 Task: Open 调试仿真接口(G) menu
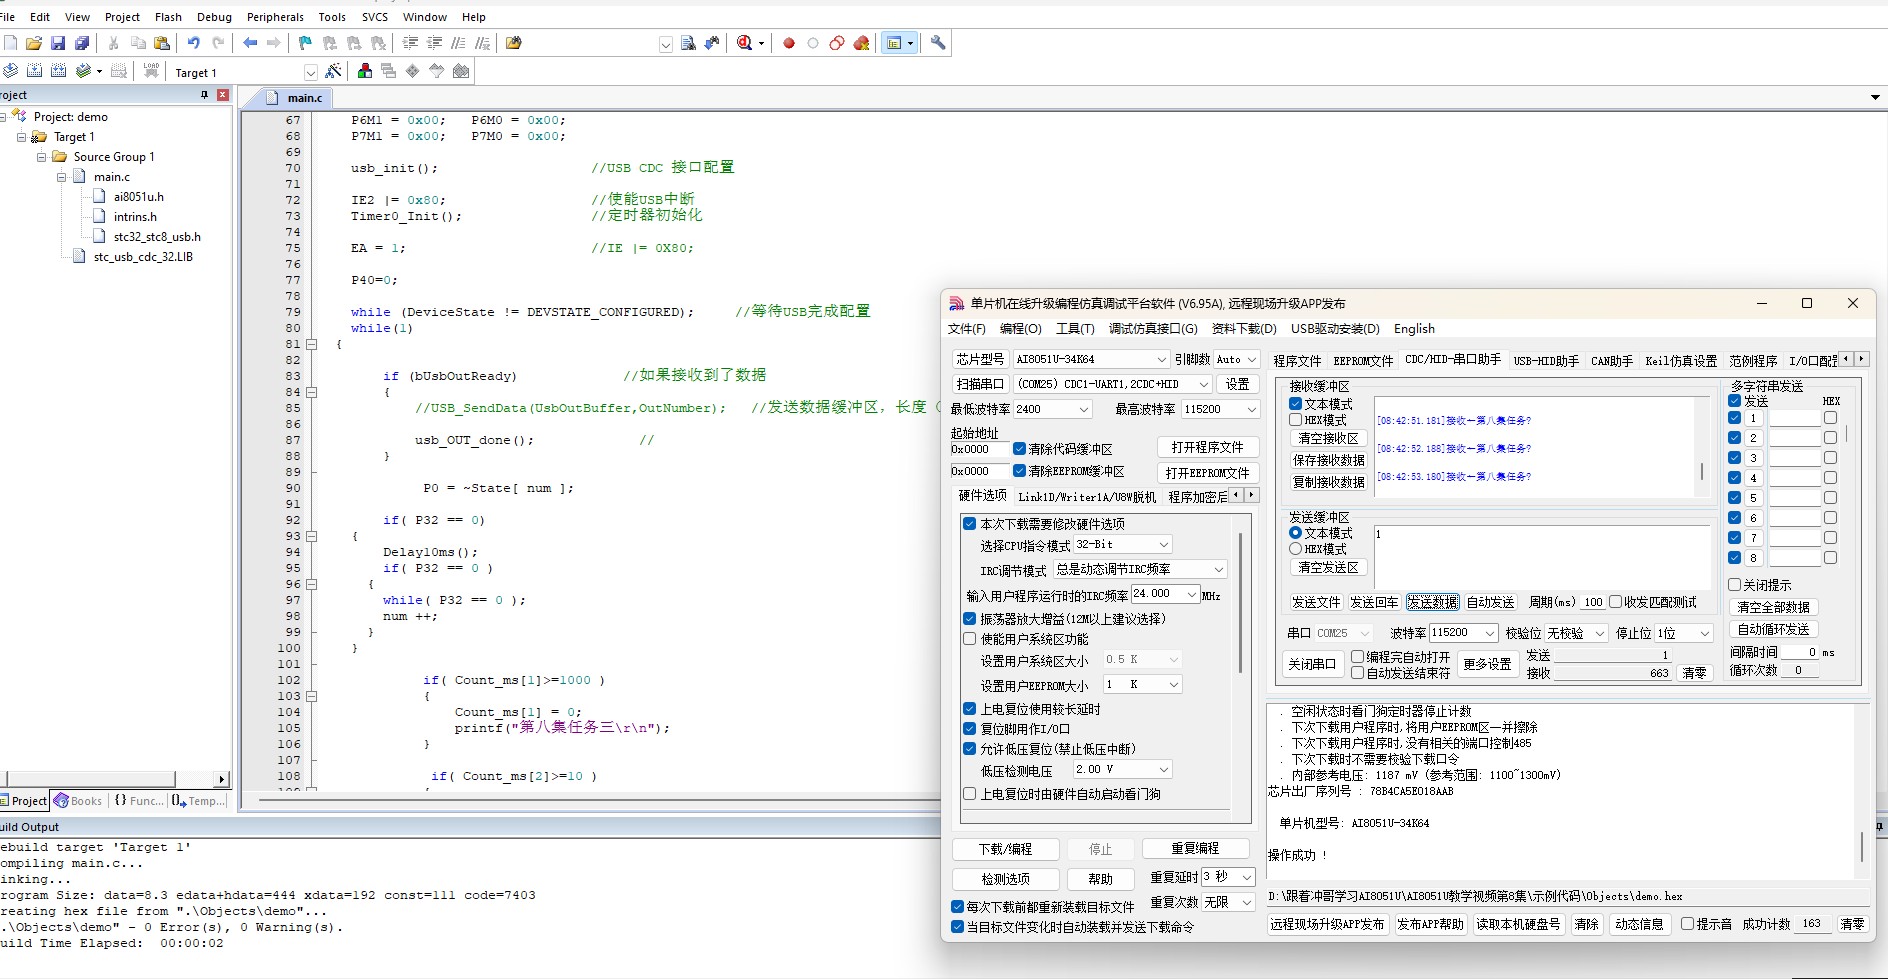pos(1152,329)
